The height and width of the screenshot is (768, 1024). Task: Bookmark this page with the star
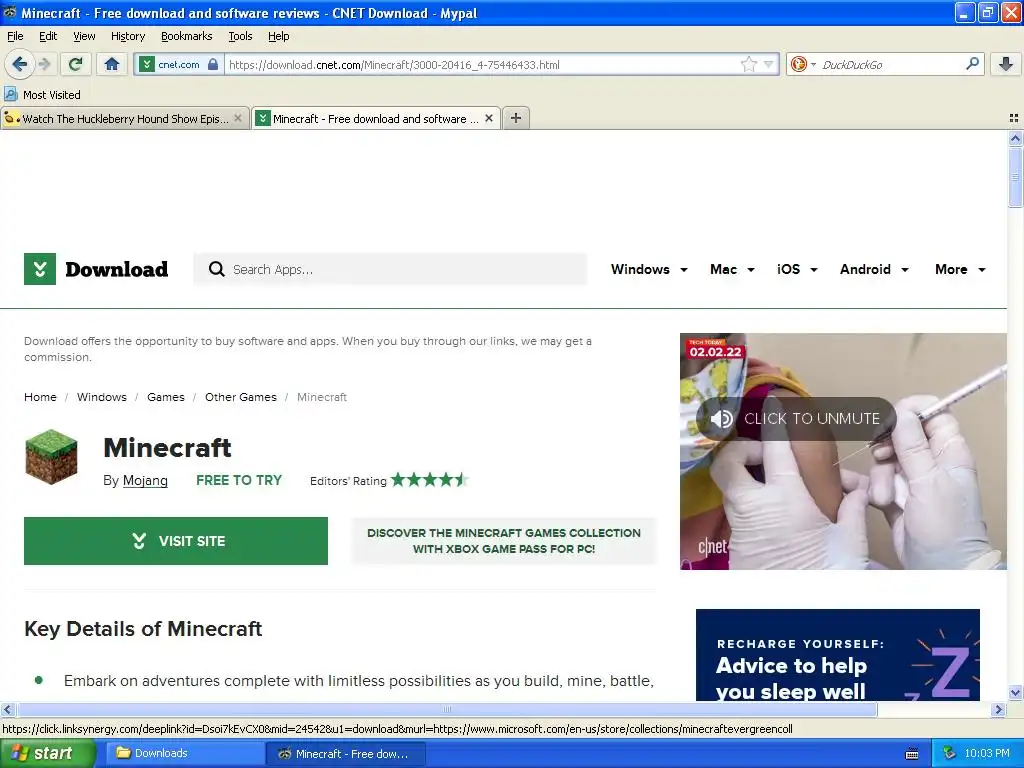[x=748, y=64]
